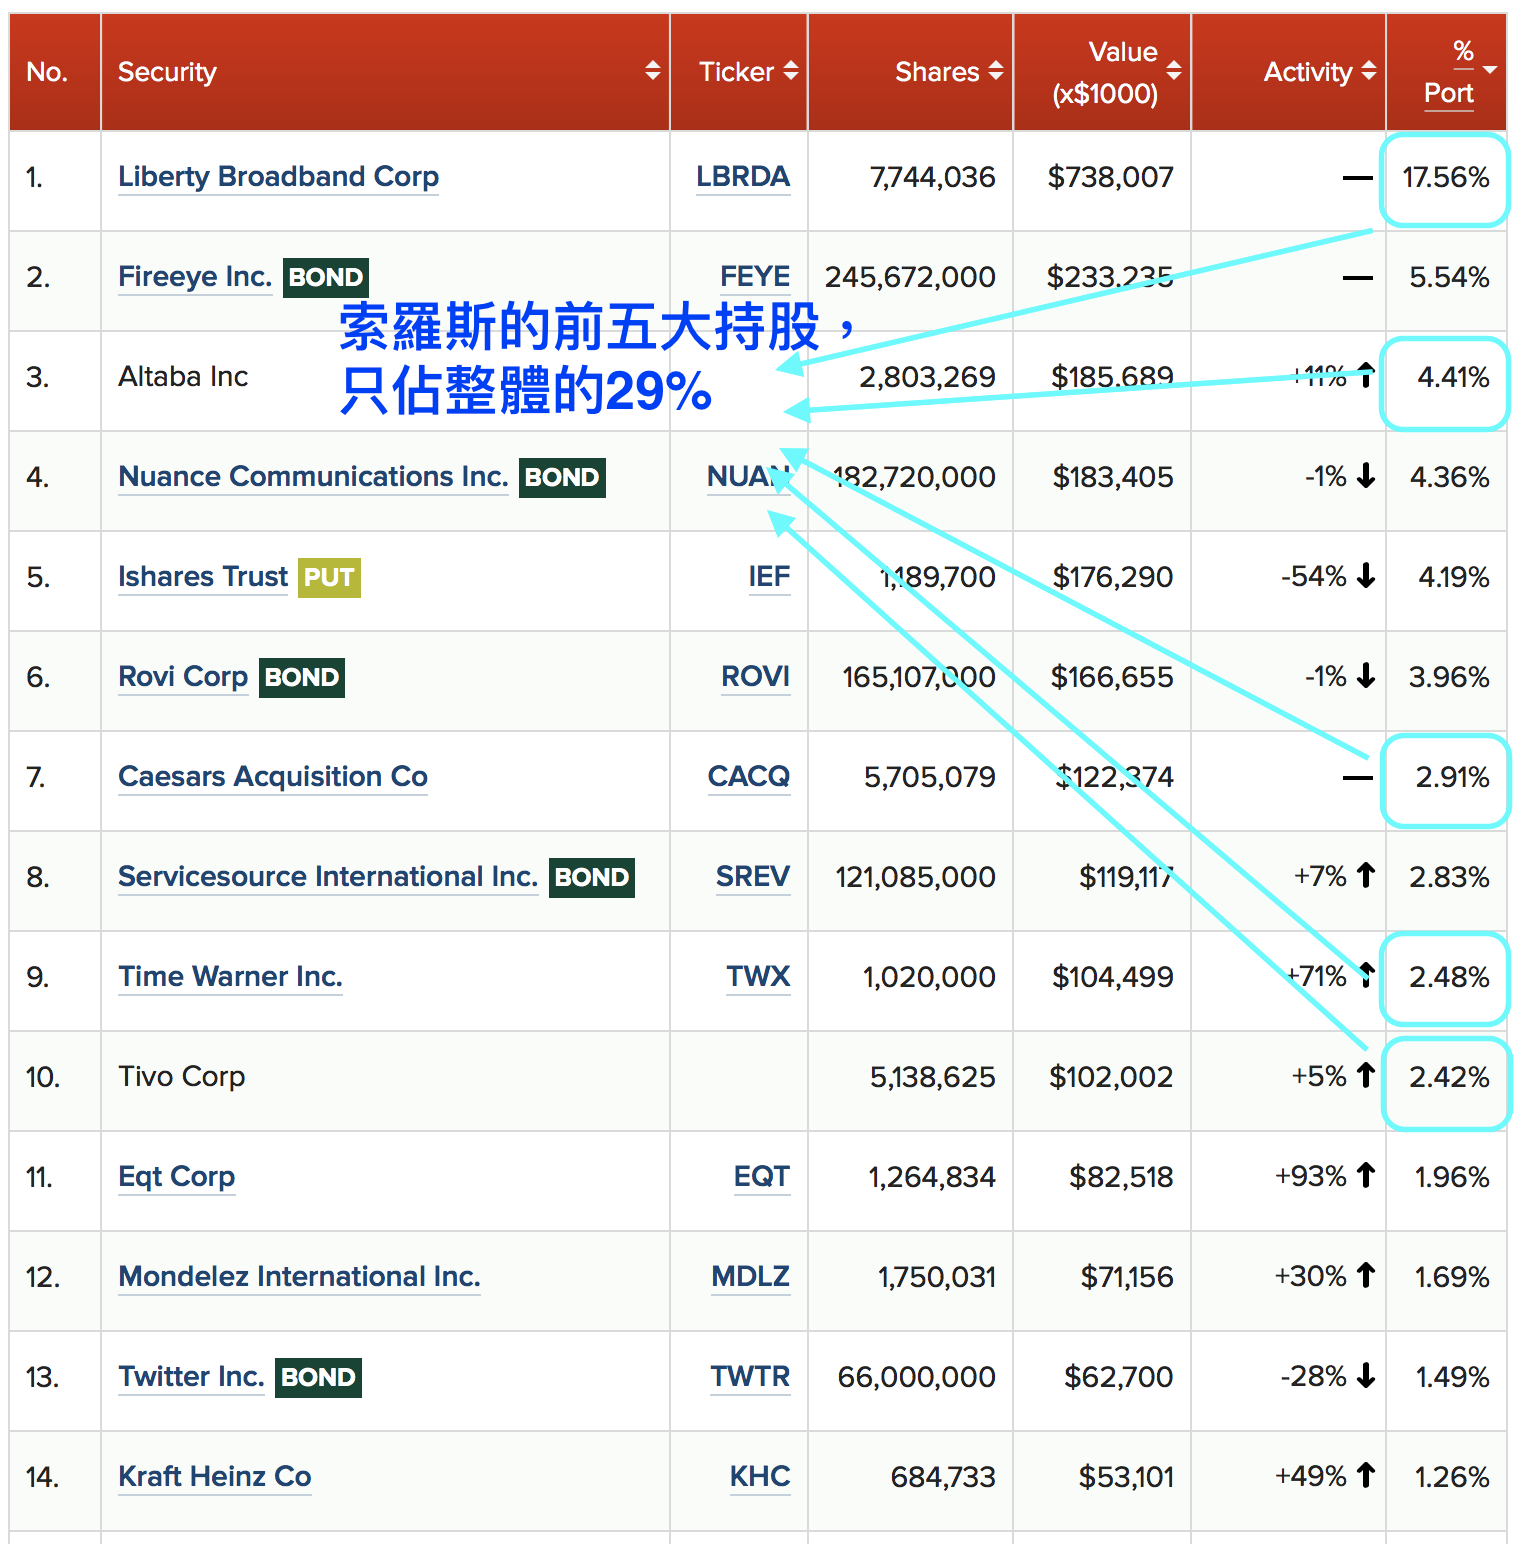This screenshot has width=1518, height=1544.
Task: Sort table by Security column arrows
Action: (x=653, y=71)
